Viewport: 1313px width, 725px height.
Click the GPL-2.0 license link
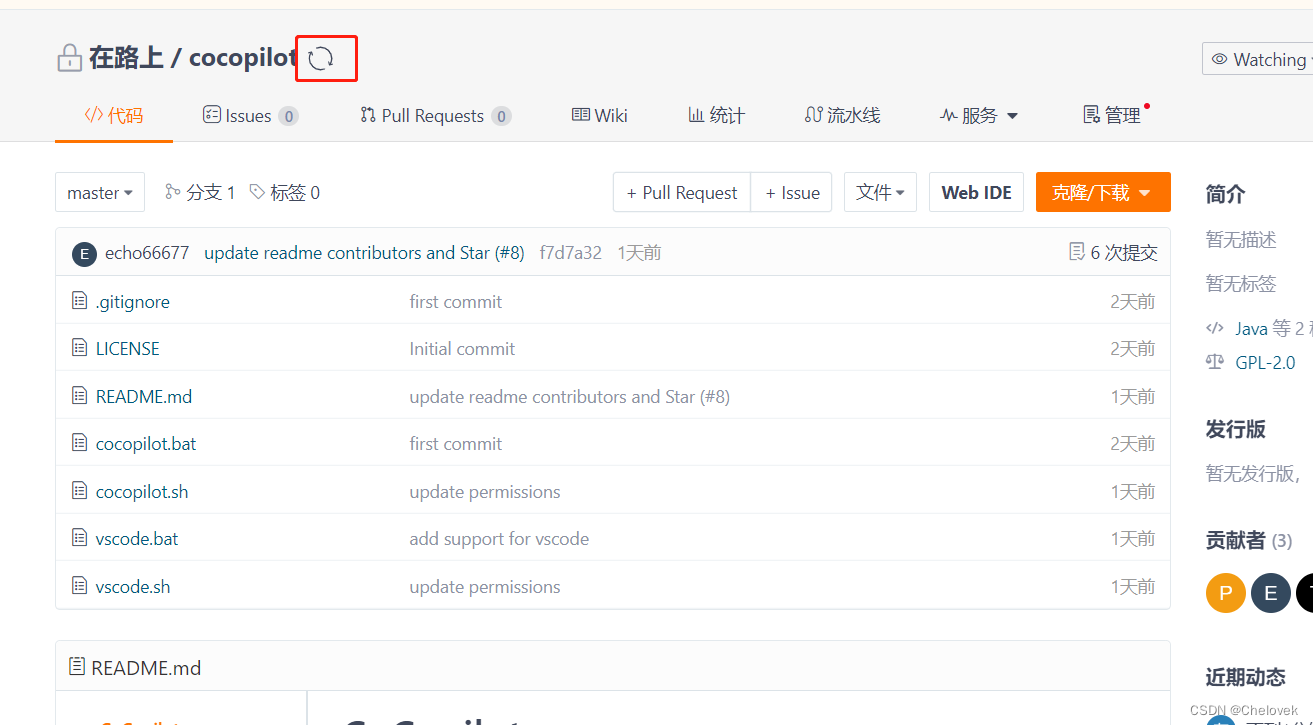[x=1265, y=363]
